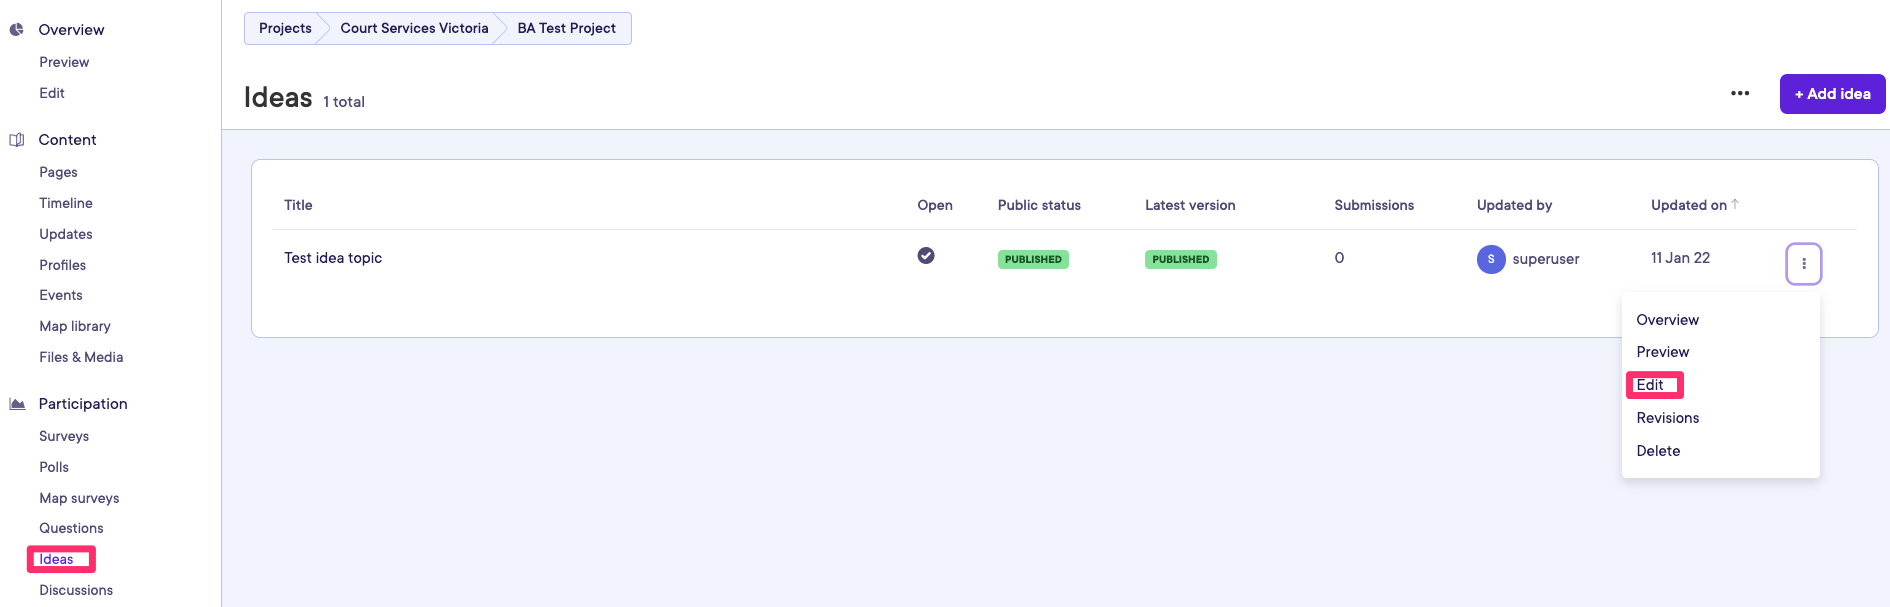This screenshot has height=607, width=1890.
Task: Click the Content book icon in sidebar
Action: click(x=17, y=140)
